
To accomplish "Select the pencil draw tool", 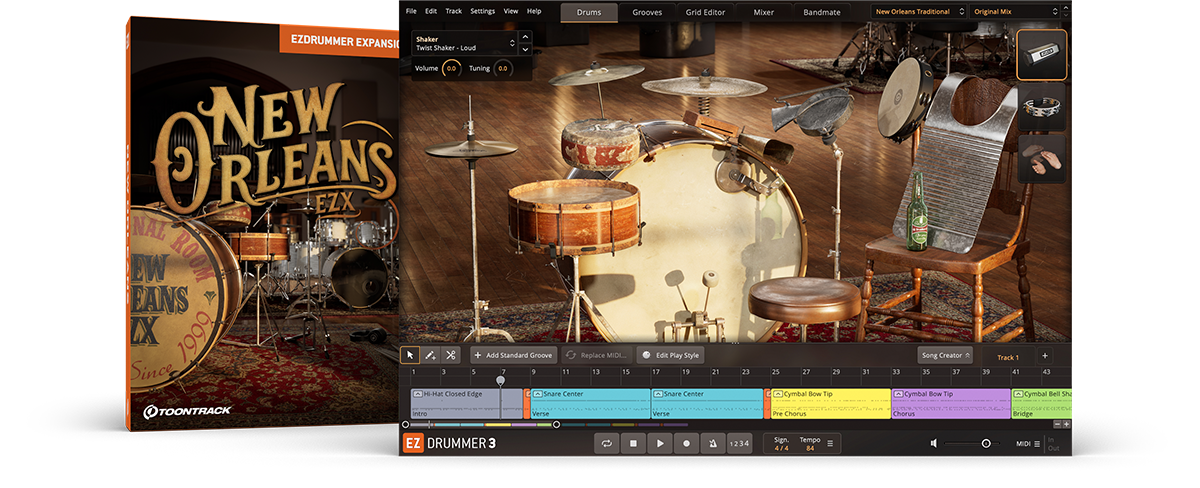I will (430, 355).
